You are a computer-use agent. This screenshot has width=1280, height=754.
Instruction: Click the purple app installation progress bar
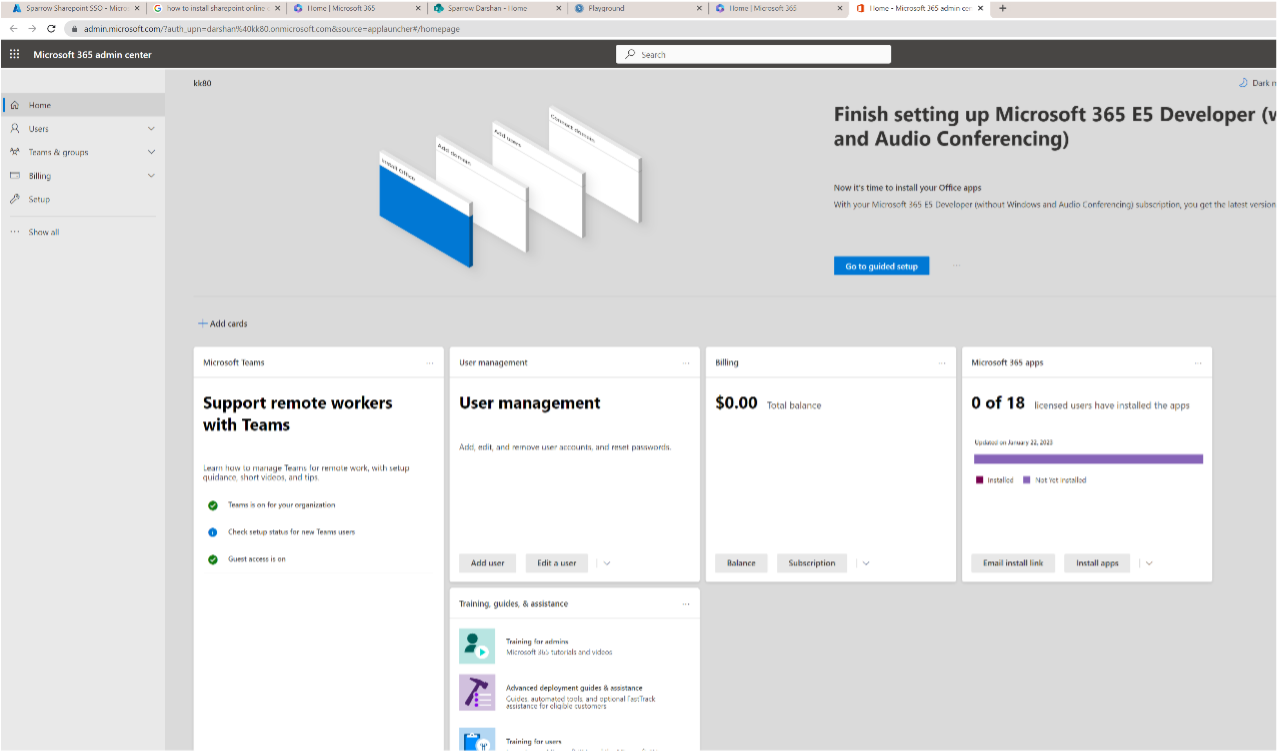point(1088,458)
